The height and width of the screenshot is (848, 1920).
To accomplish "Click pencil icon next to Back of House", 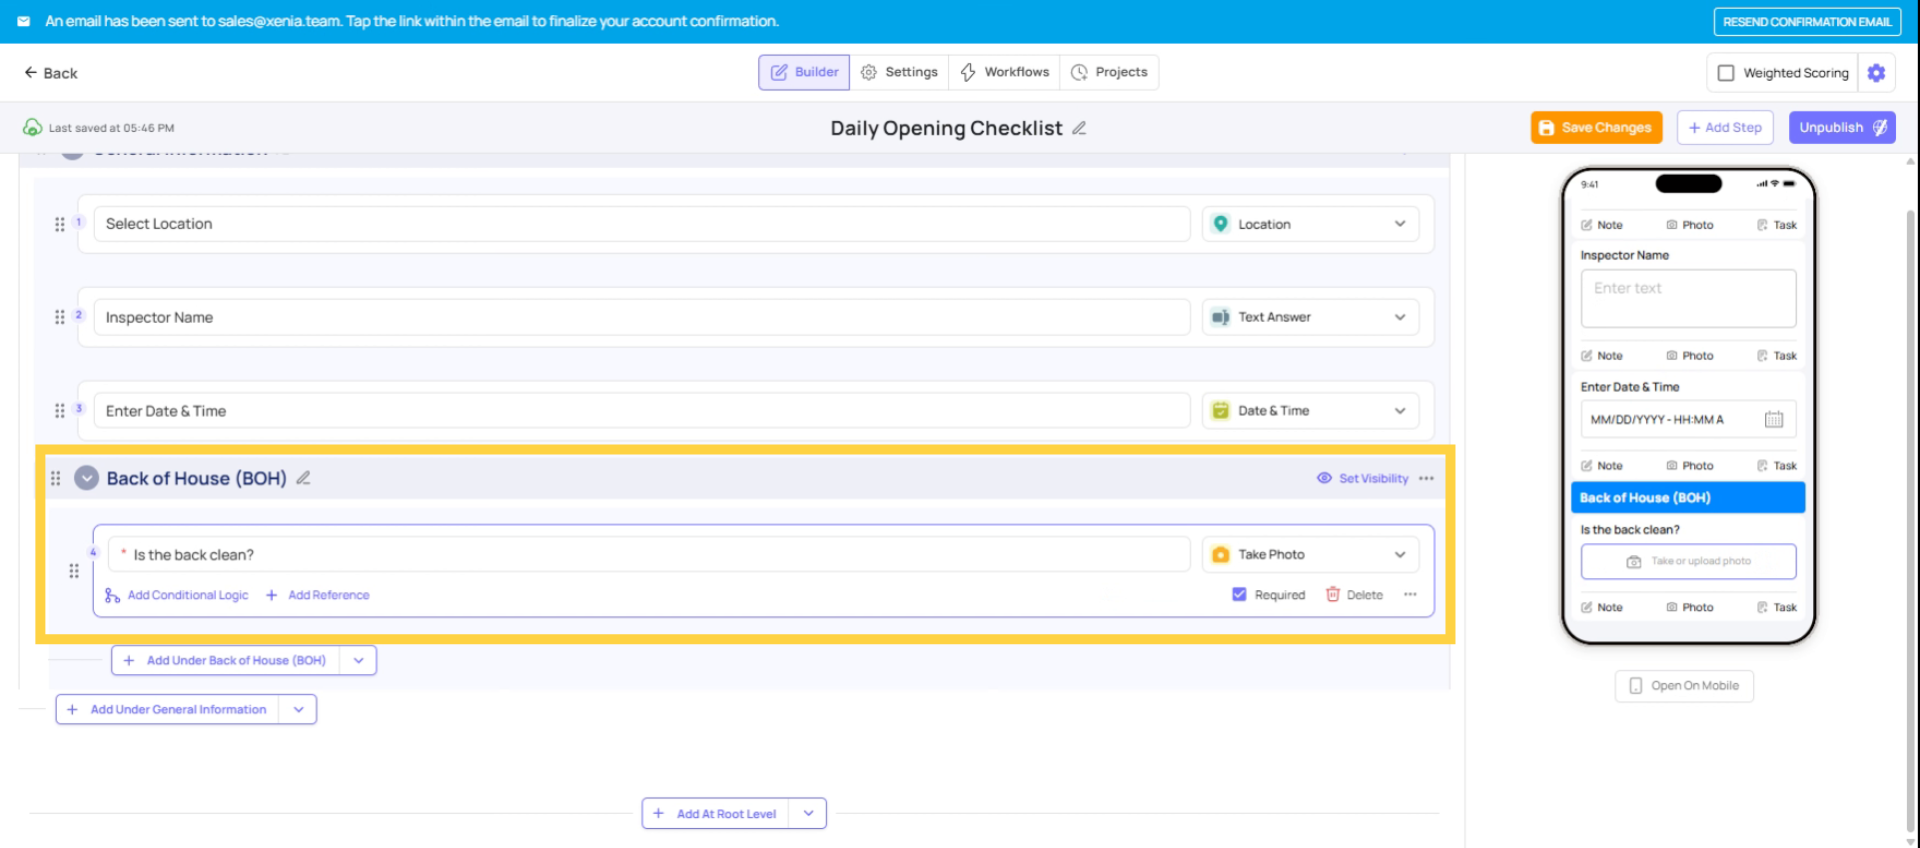I will (303, 478).
